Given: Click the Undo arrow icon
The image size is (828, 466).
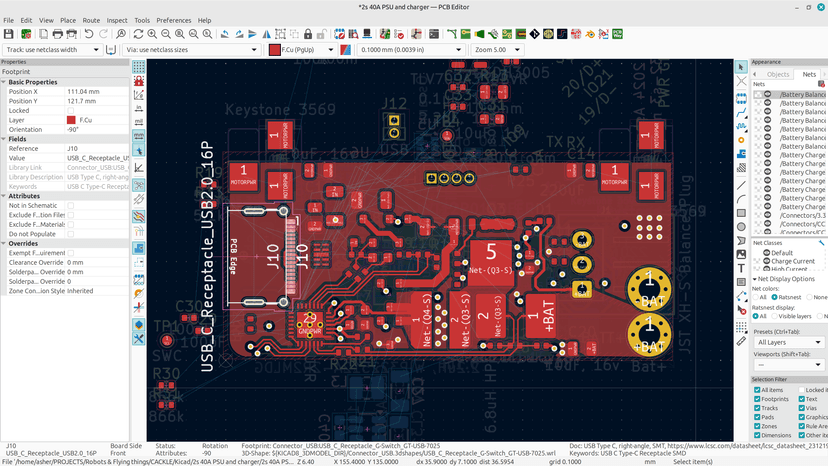Looking at the screenshot, I should [x=89, y=34].
